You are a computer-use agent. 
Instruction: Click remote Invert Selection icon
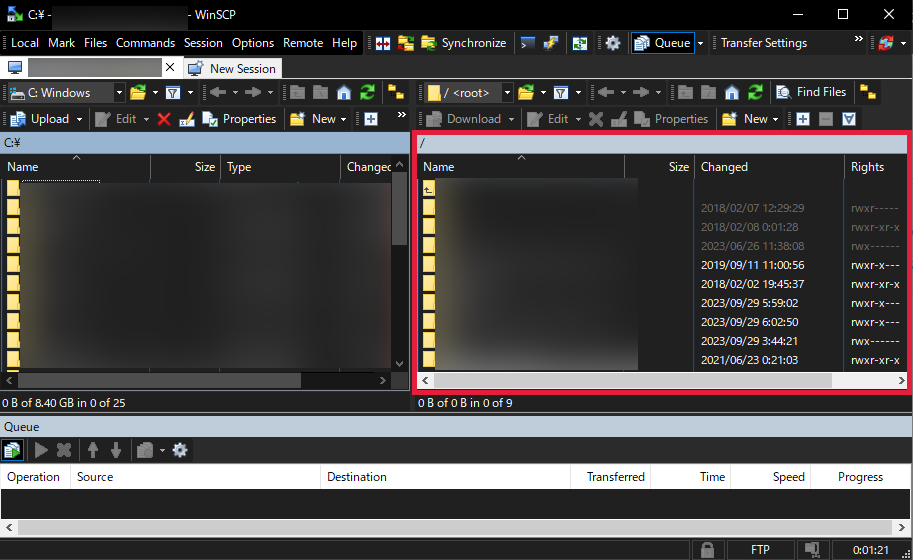coord(849,119)
